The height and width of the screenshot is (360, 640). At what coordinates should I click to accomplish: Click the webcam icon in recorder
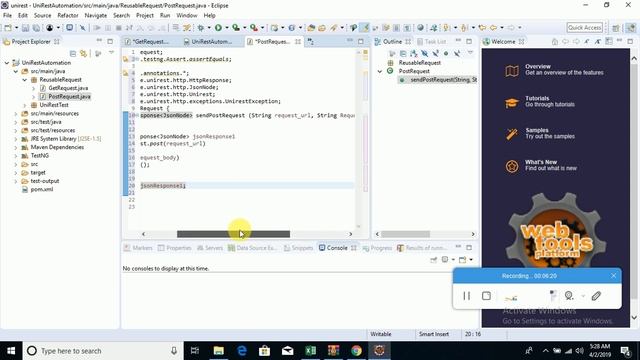click(x=569, y=296)
